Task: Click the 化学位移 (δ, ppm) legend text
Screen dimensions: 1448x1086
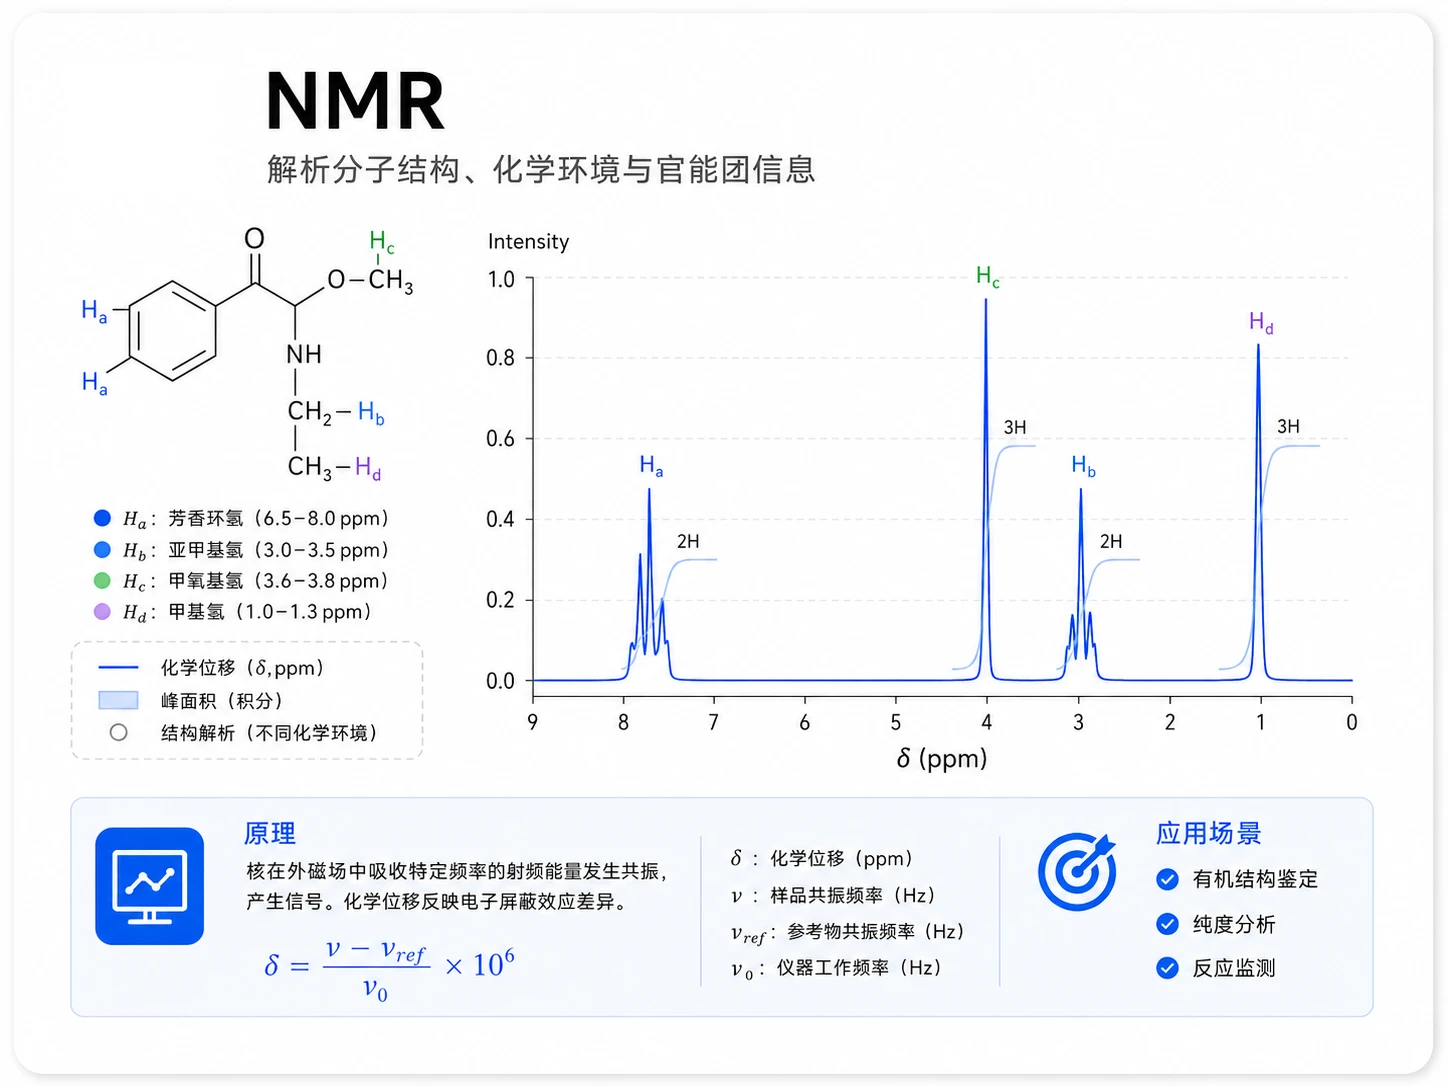Action: (242, 667)
